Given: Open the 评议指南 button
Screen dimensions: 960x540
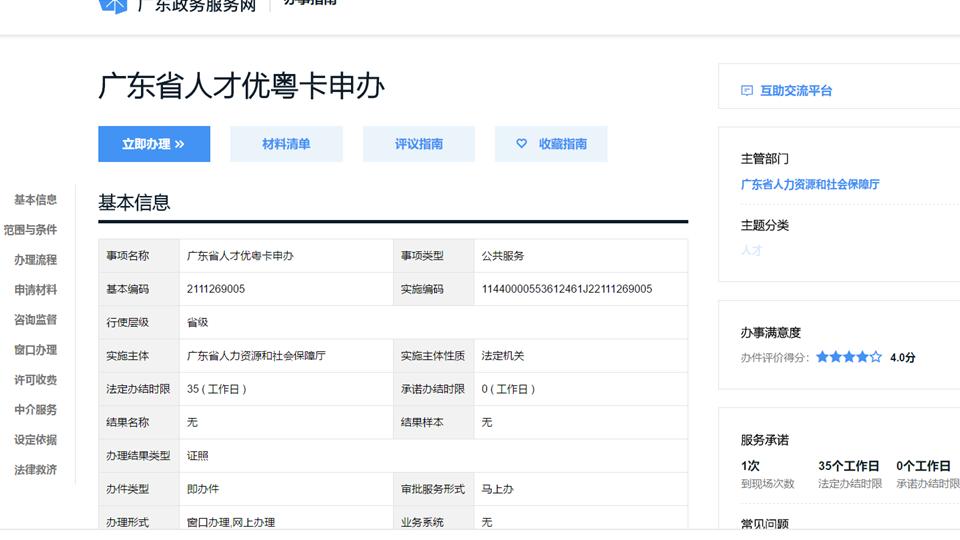Looking at the screenshot, I should (x=418, y=144).
